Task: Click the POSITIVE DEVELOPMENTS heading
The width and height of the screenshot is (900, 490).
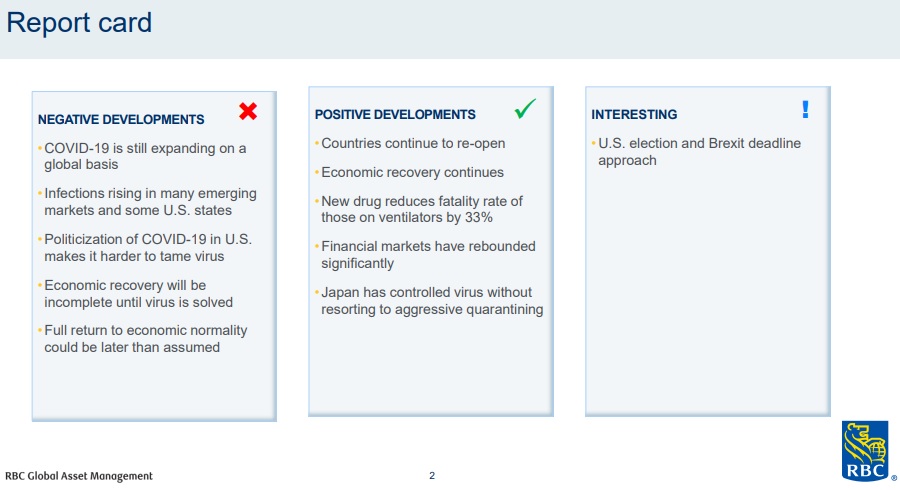Action: coord(395,115)
